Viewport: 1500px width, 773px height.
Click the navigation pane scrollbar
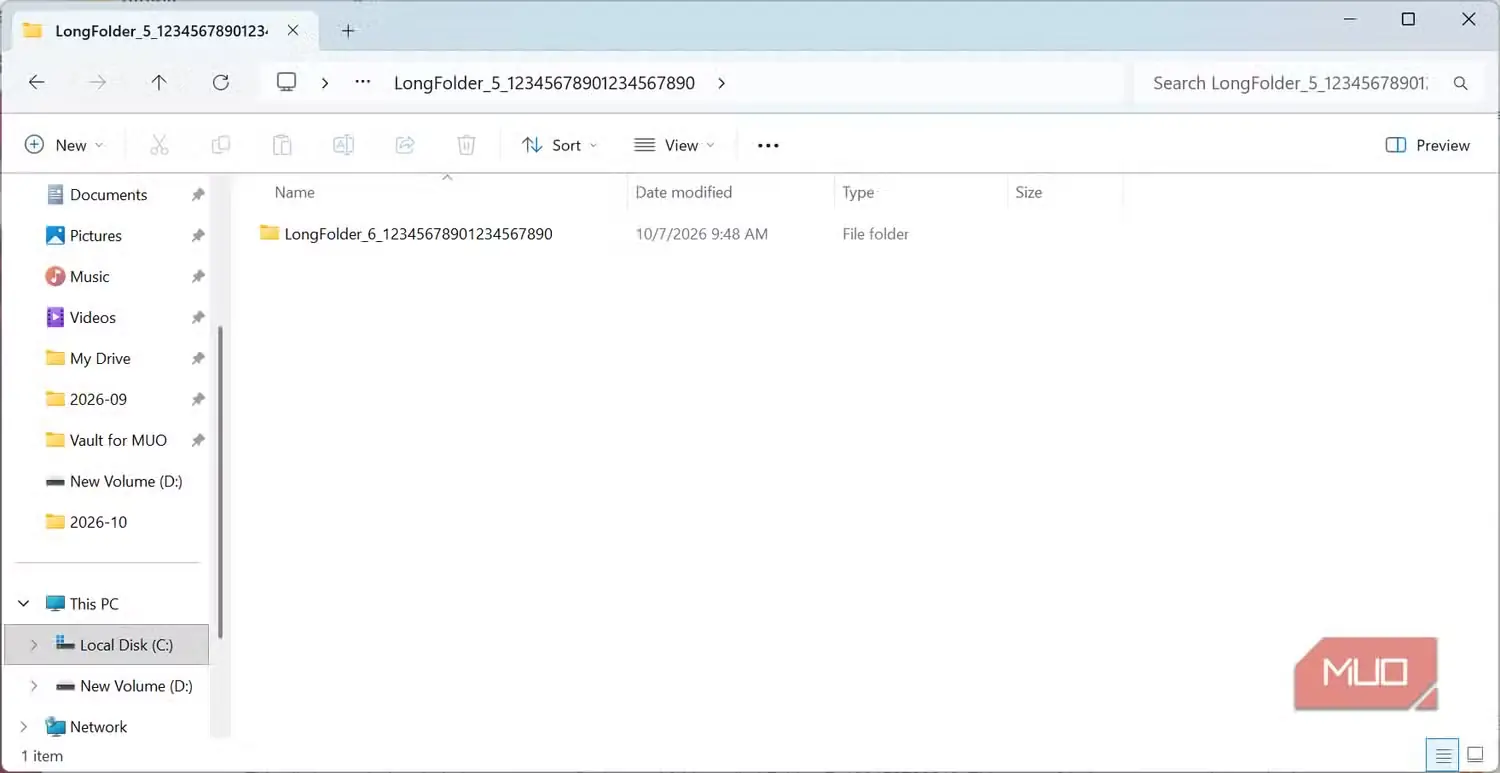pyautogui.click(x=220, y=480)
